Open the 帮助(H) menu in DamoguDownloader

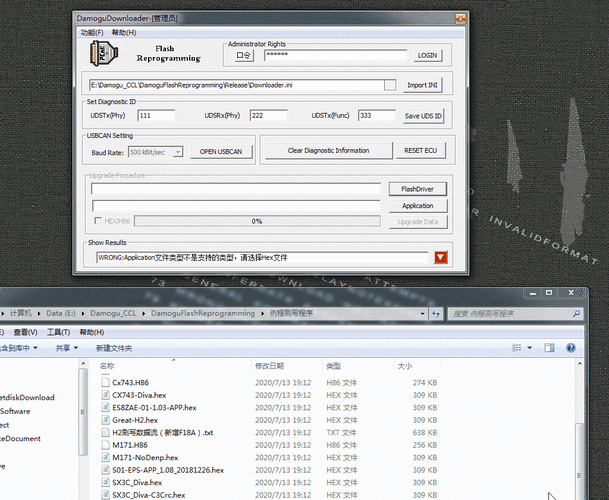[x=124, y=32]
